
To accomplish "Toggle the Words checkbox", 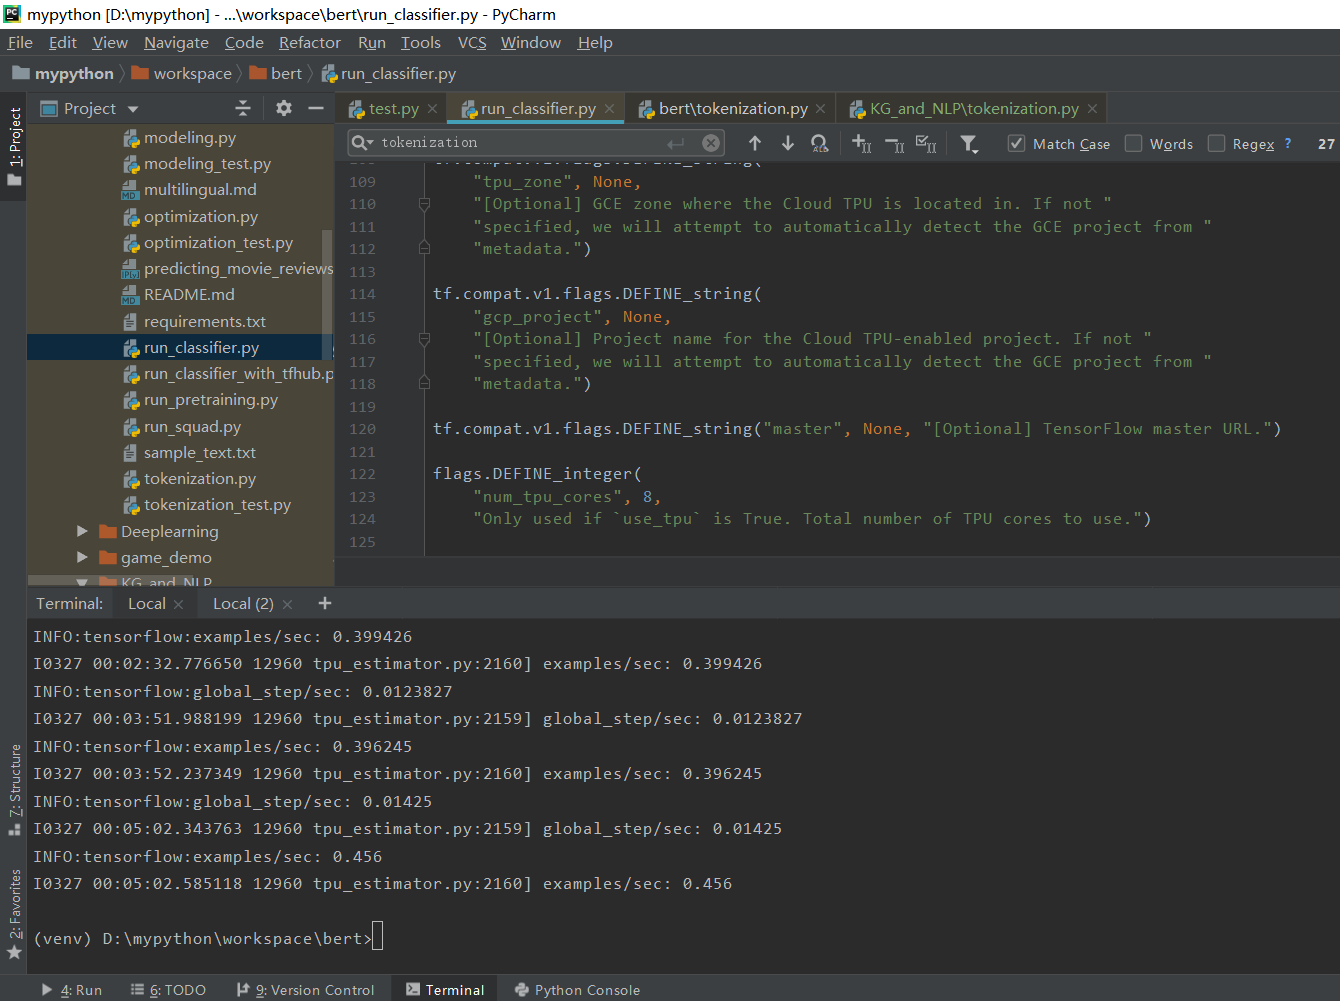I will click(x=1133, y=143).
